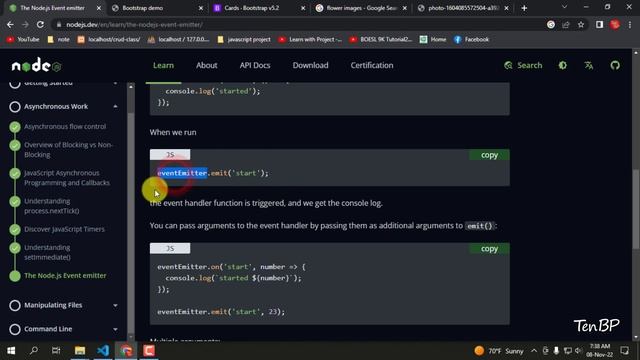
Task: Select the About nav item
Action: 207,65
